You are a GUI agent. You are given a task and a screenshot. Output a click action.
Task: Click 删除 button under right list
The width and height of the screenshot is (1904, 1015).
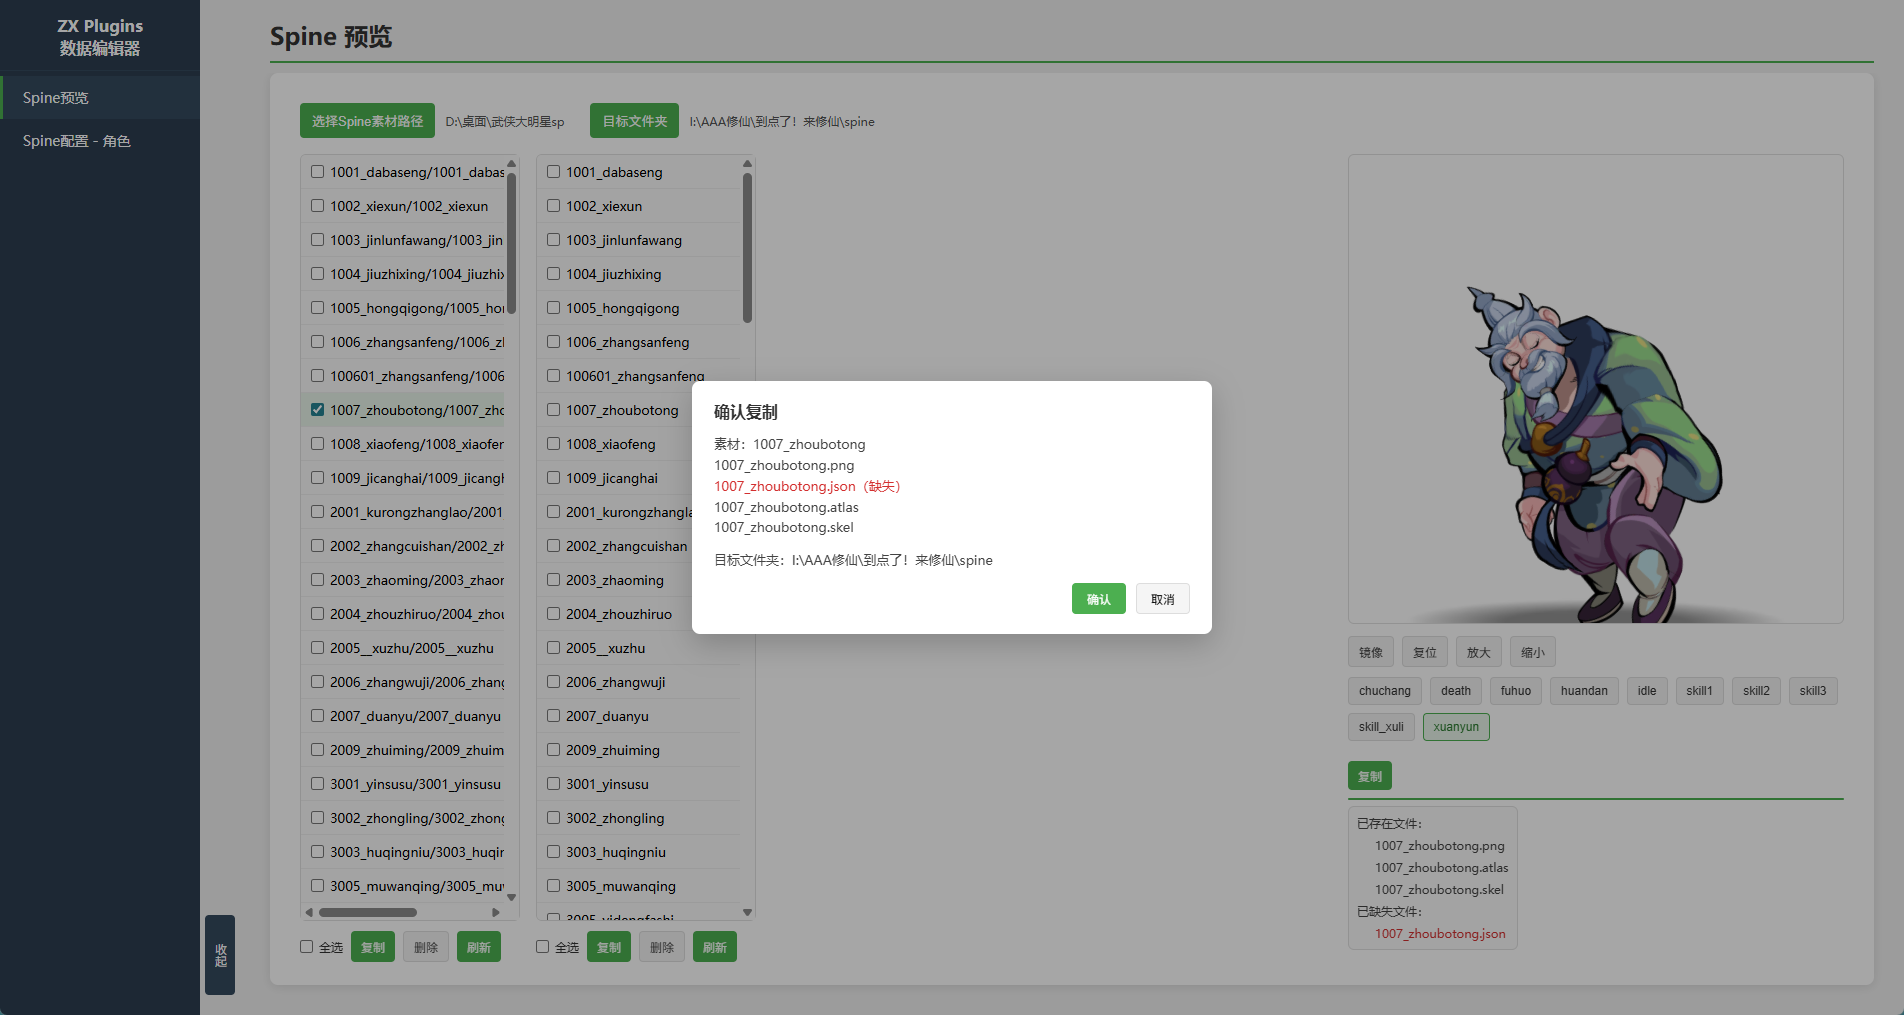point(662,947)
